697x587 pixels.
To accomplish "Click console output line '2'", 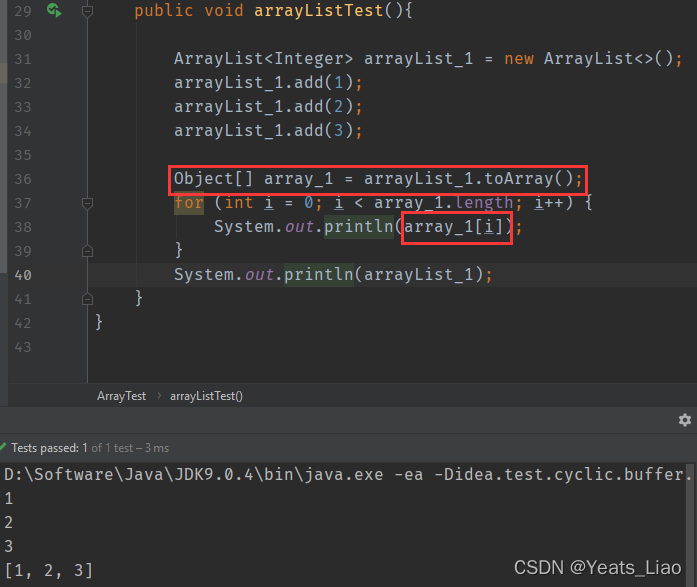I will (x=8, y=523).
